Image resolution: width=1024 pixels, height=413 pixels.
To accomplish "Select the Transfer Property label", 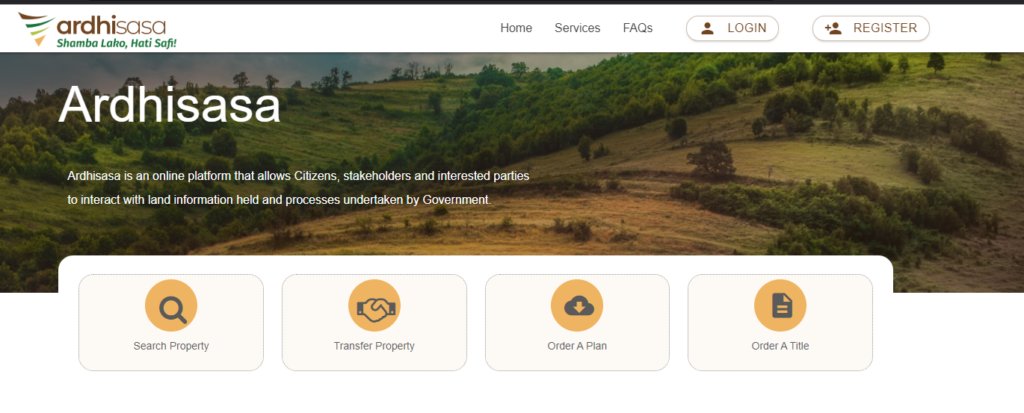I will (374, 346).
